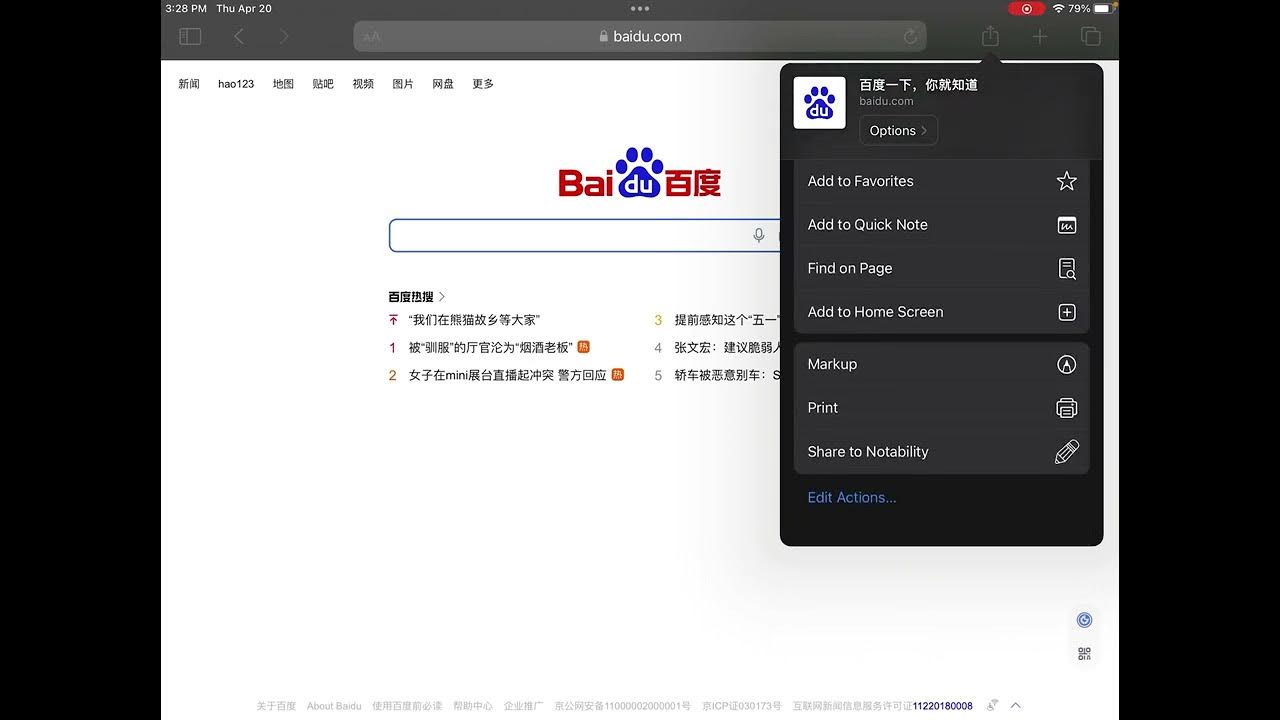Tap the Quick Note icon
The width and height of the screenshot is (1280, 720).
point(1067,225)
